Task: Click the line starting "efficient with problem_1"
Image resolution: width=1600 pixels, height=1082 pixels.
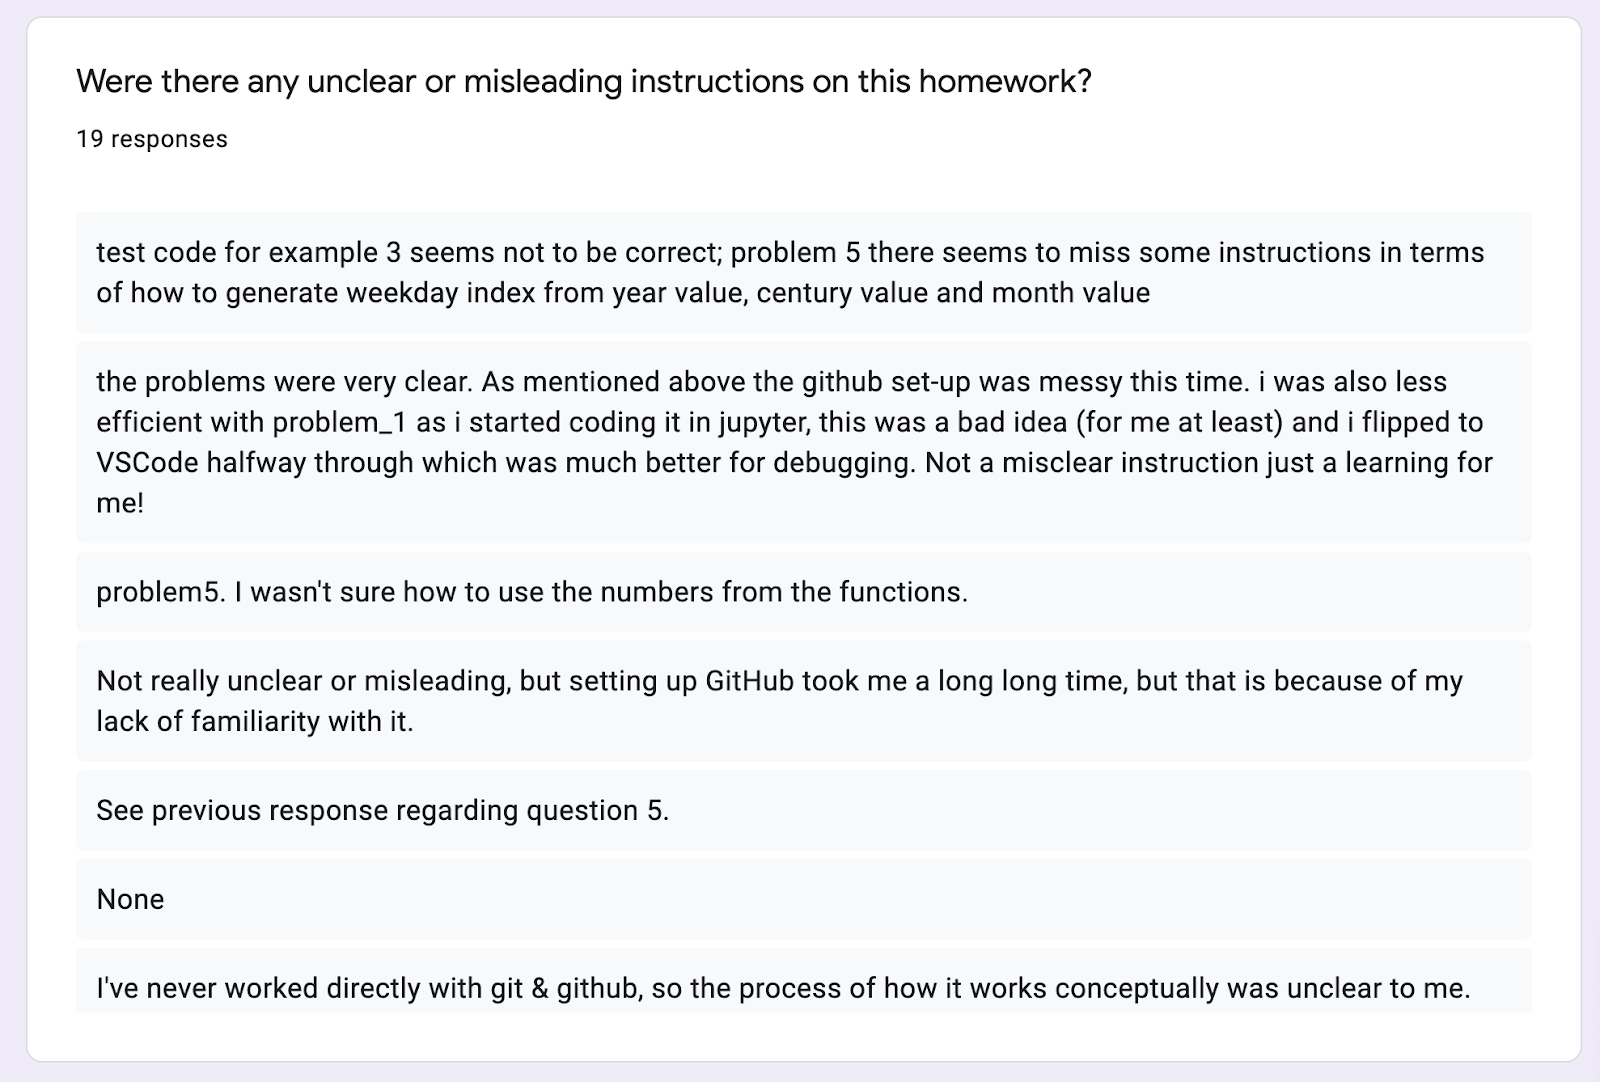Action: [790, 422]
